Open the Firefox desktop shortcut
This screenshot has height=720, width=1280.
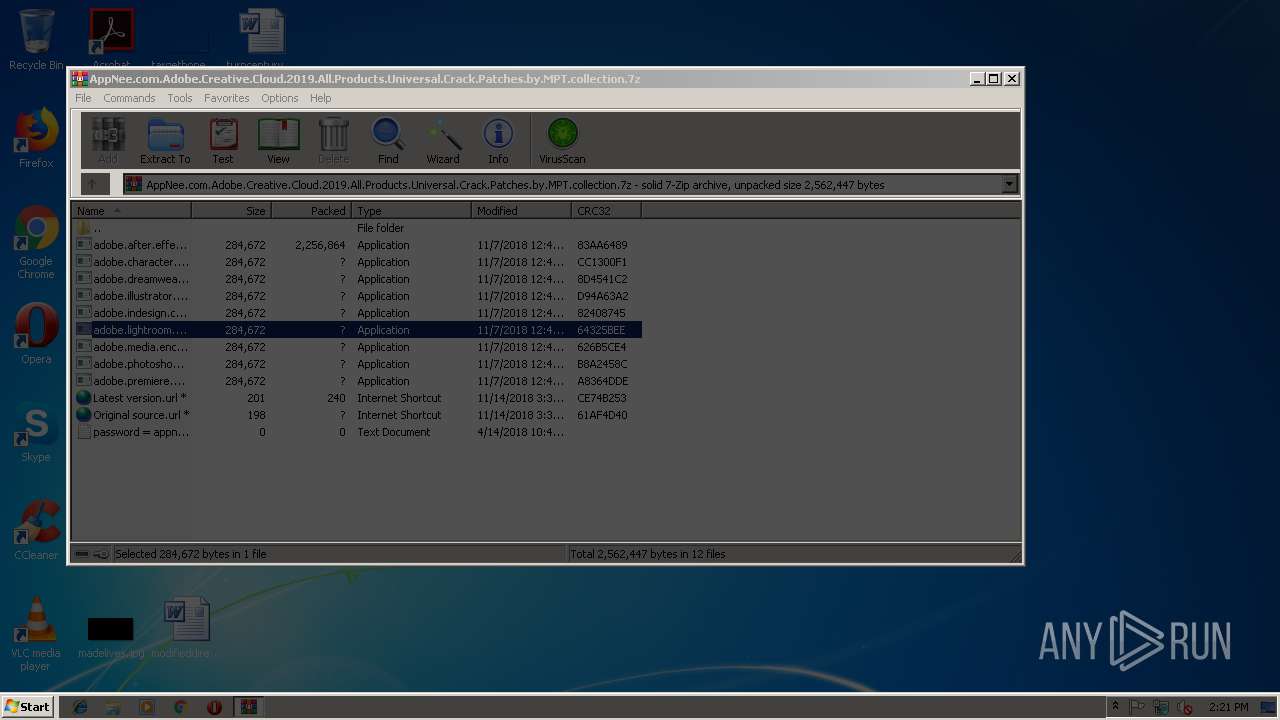pos(36,138)
